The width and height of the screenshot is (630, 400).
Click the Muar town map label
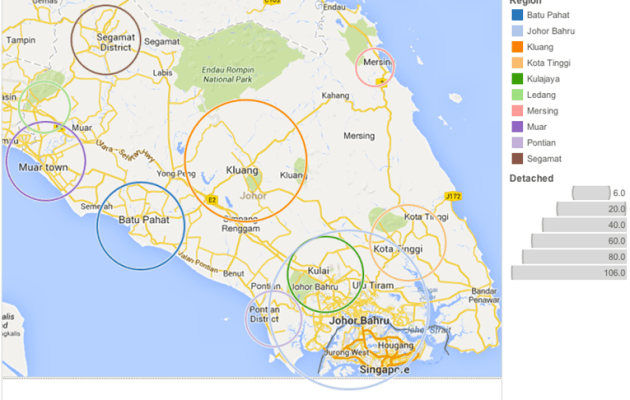click(43, 167)
